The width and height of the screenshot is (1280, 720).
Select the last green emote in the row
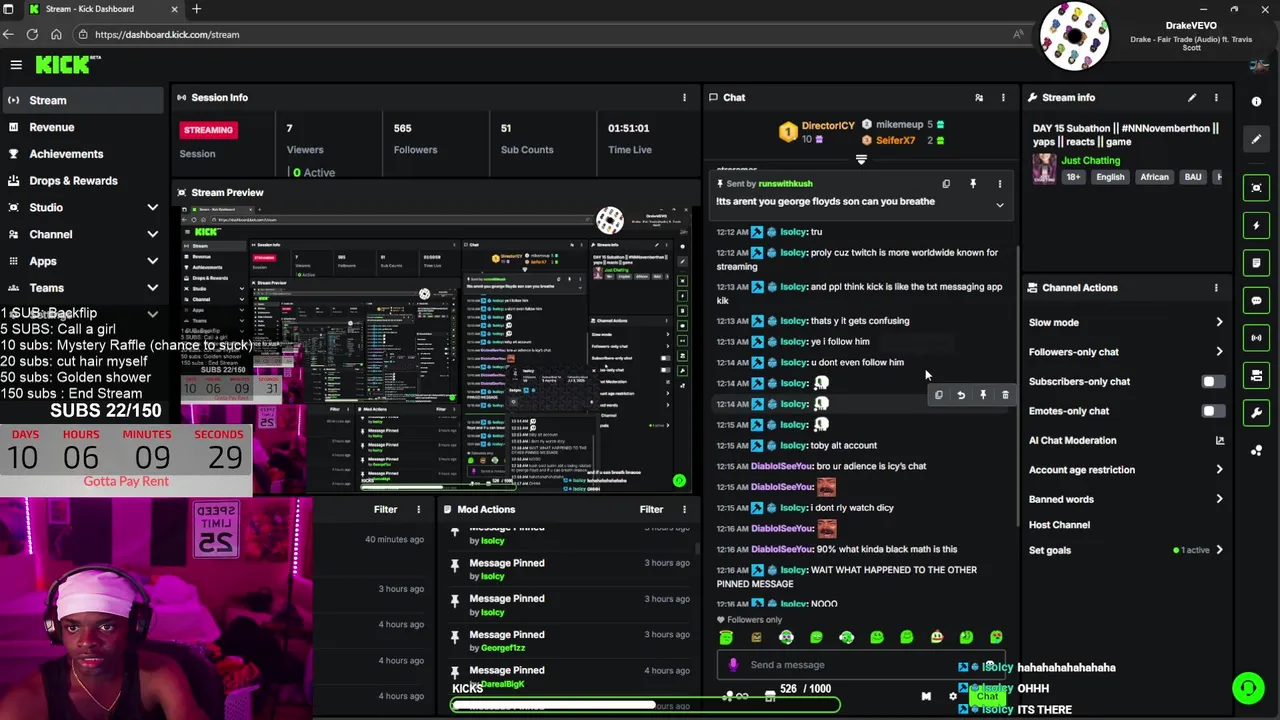[x=996, y=637]
